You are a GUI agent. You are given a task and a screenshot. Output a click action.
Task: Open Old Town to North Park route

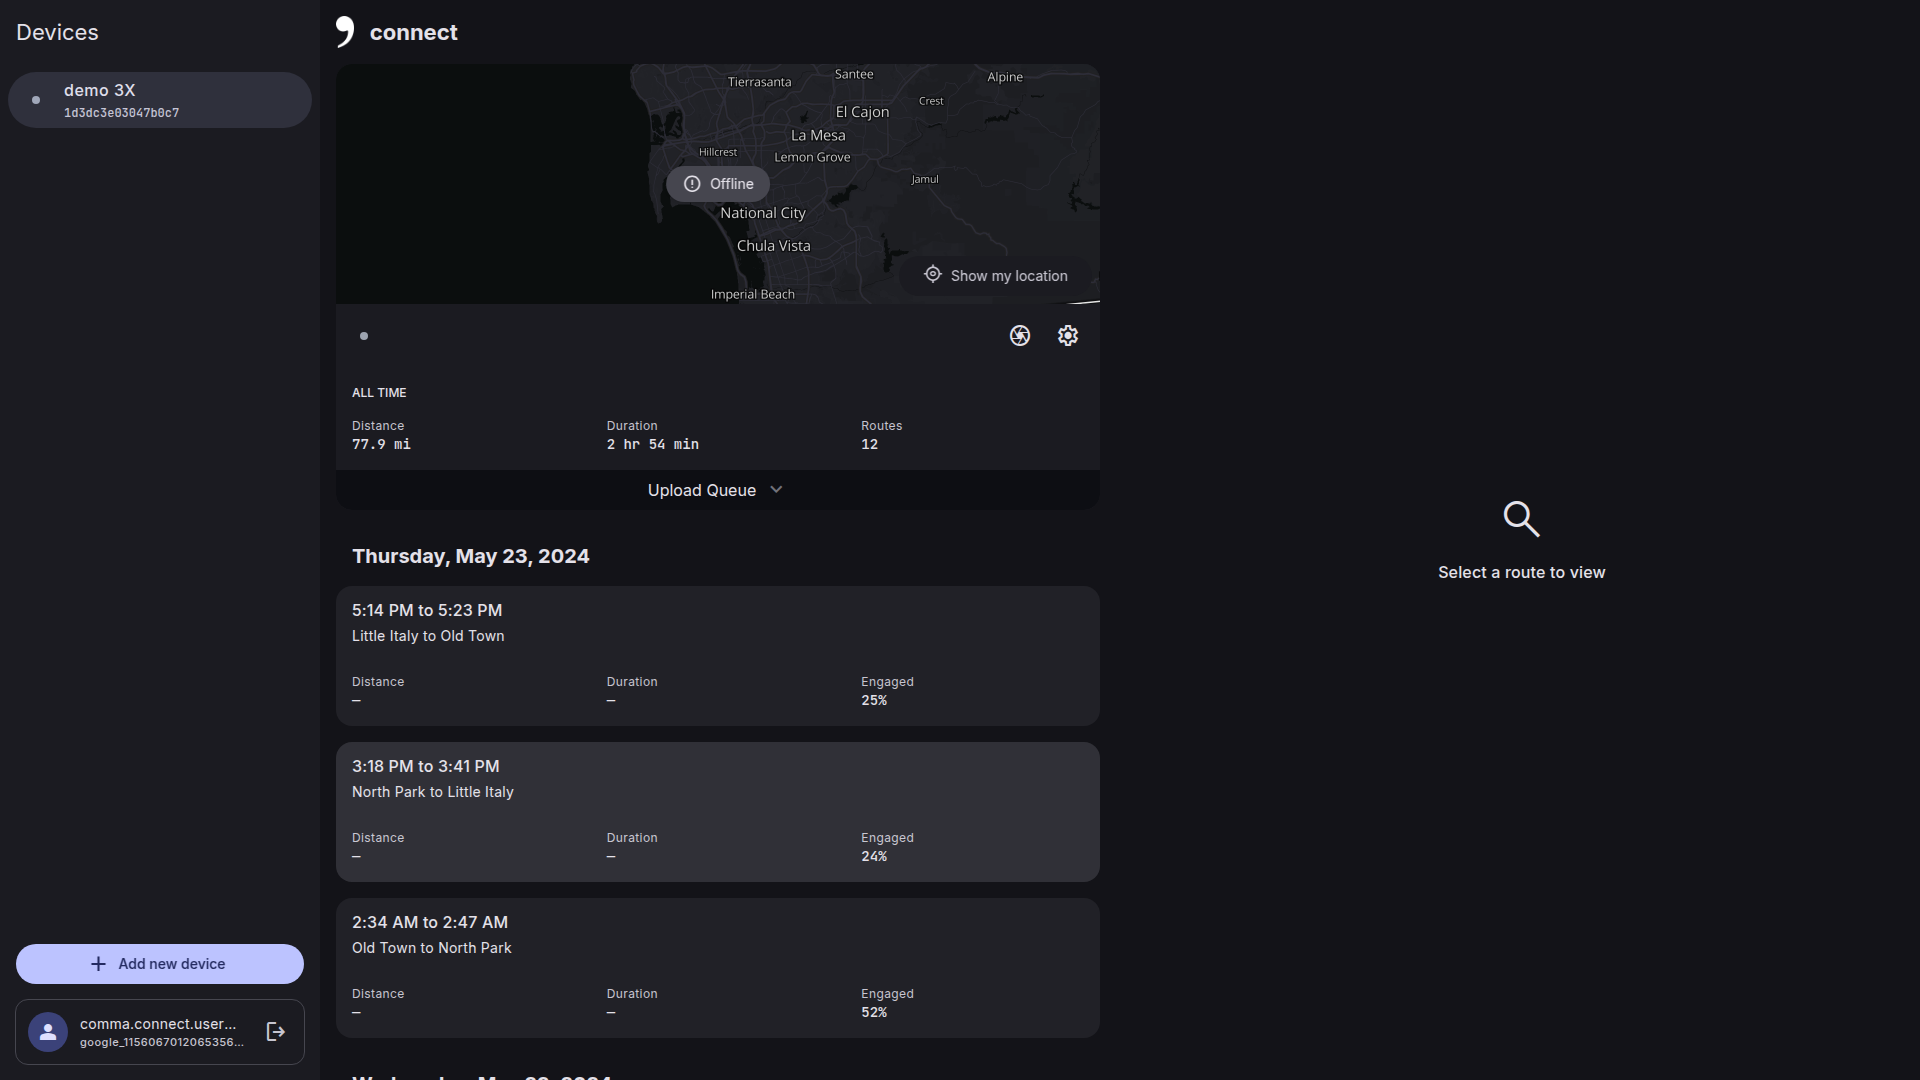[717, 967]
